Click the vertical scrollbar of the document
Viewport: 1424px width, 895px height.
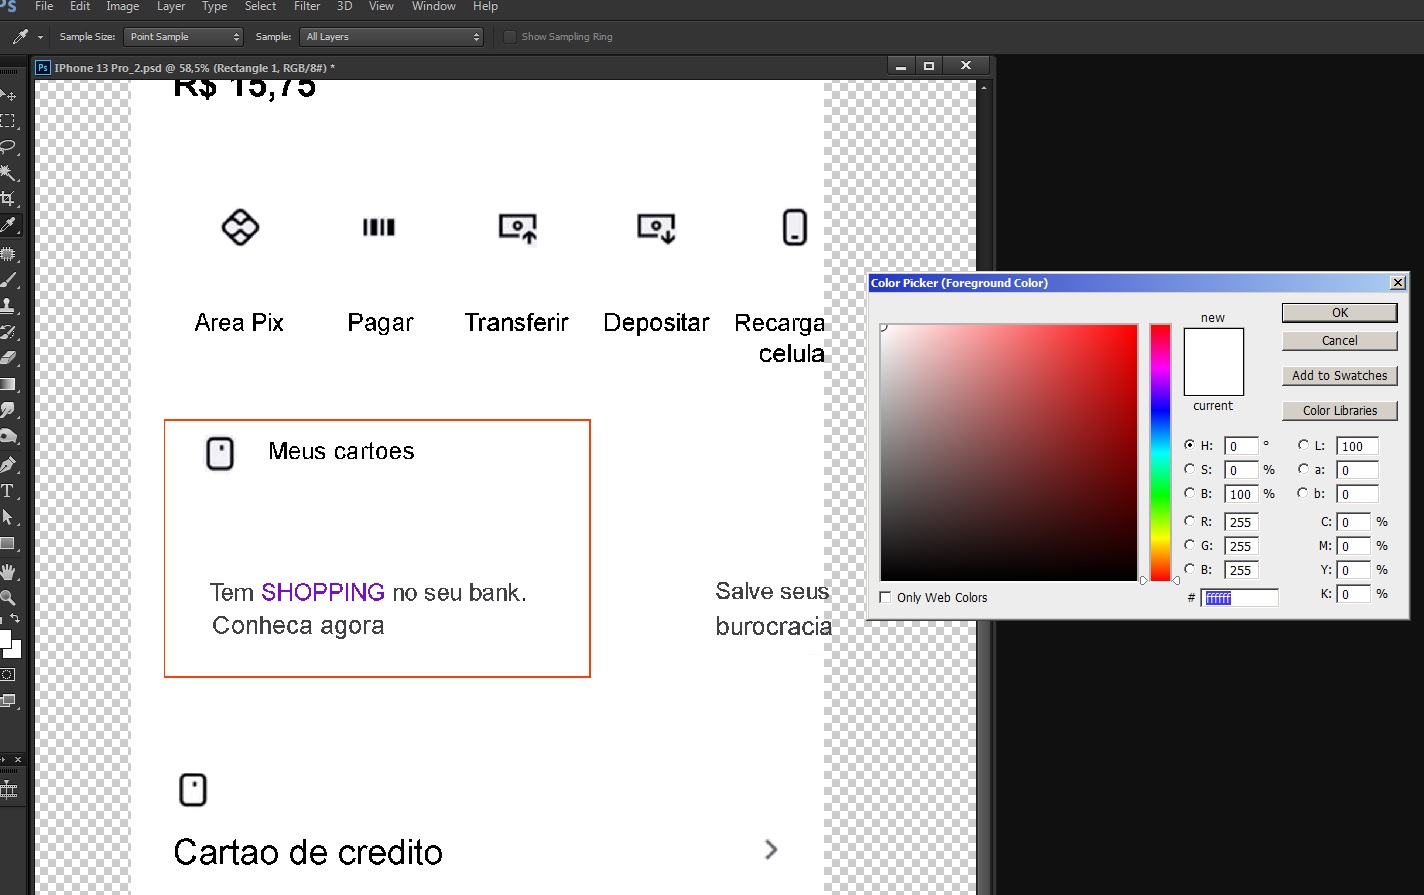pyautogui.click(x=984, y=488)
